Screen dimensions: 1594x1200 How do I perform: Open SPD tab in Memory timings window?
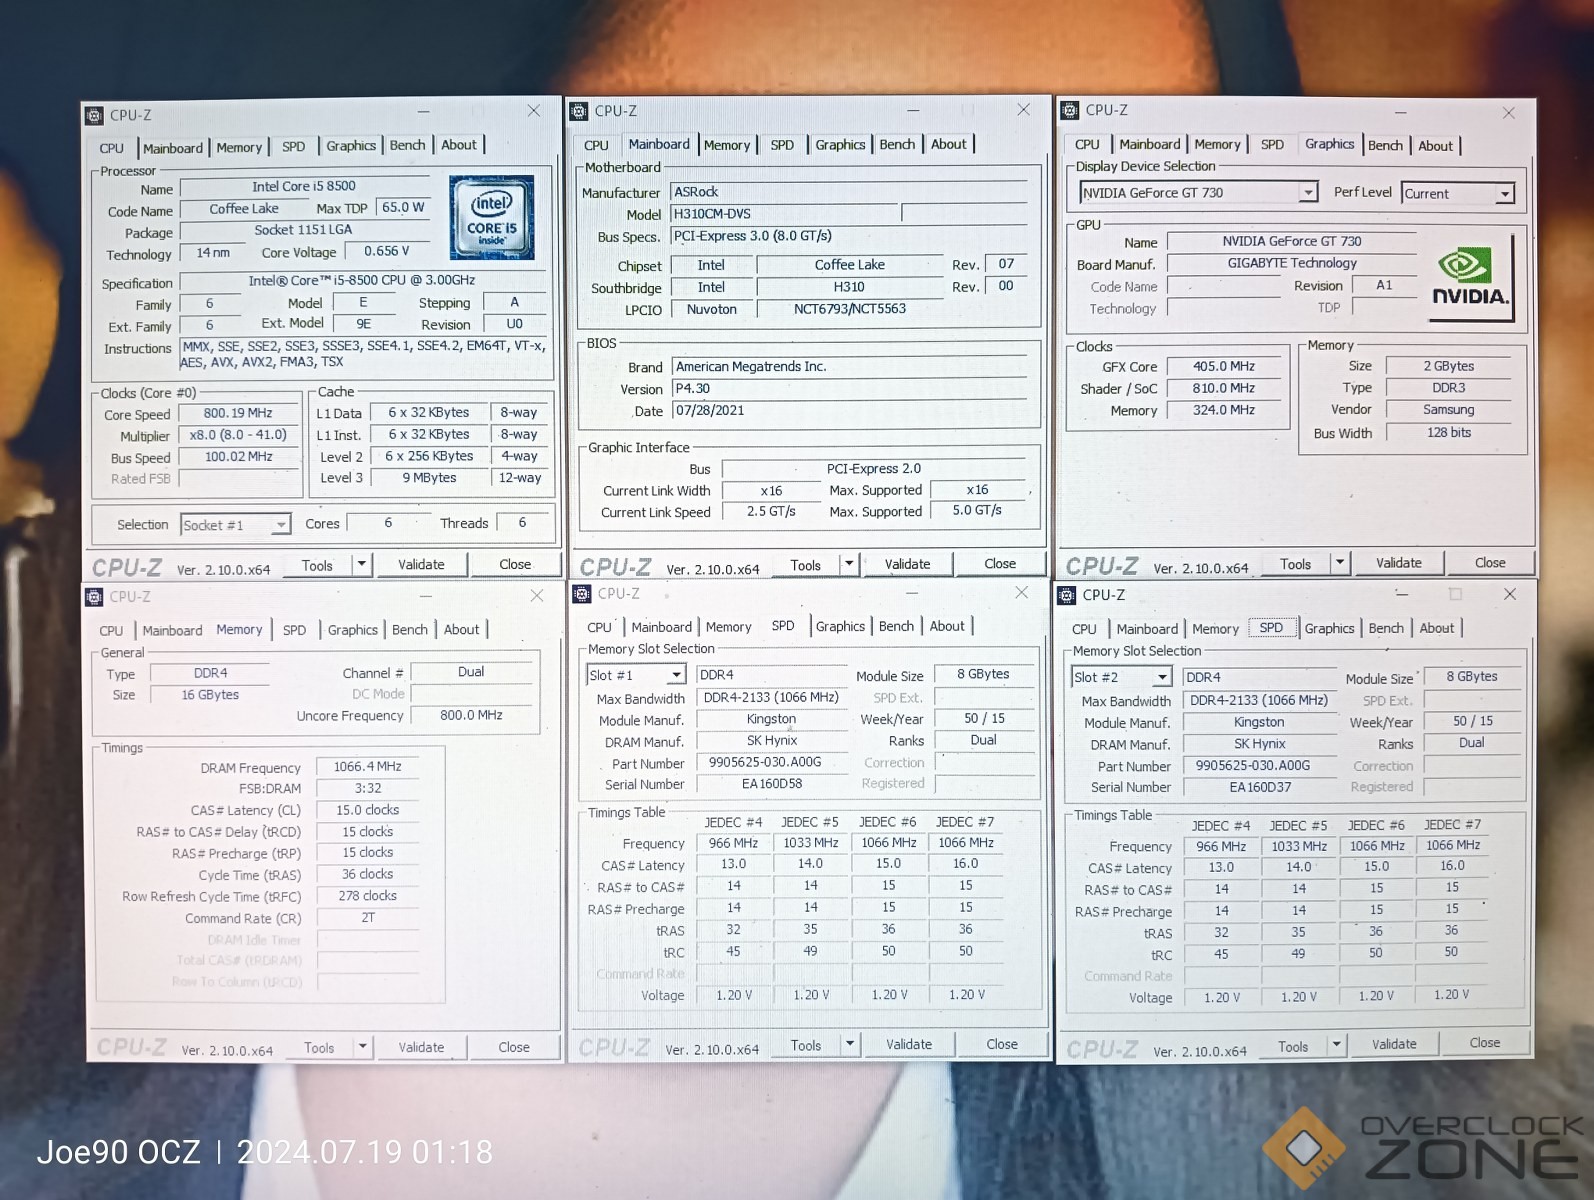point(294,630)
